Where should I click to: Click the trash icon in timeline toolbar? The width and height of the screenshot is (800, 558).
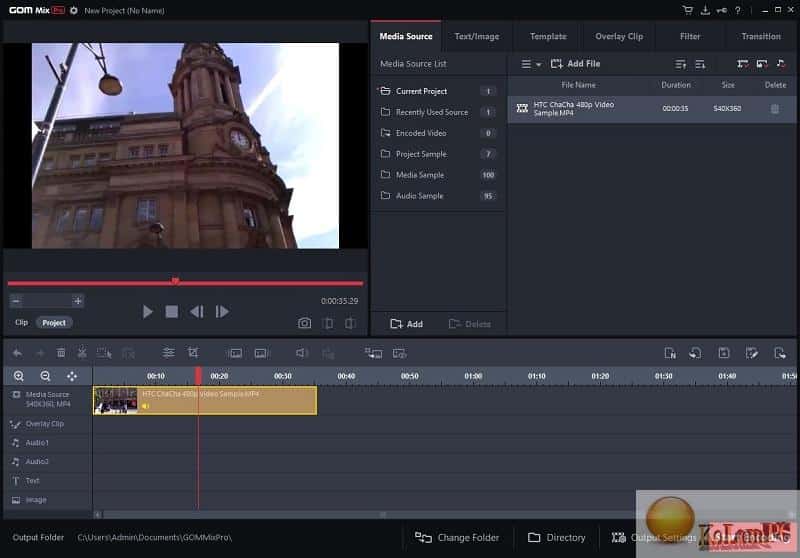coord(61,352)
